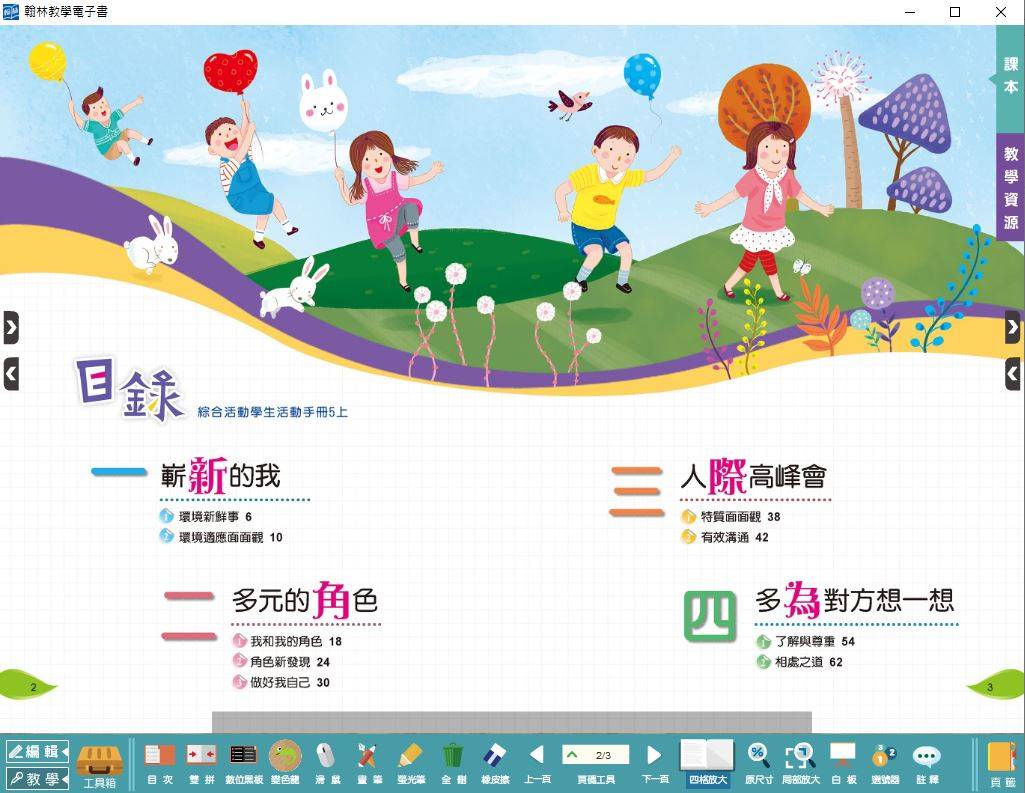Viewport: 1025px width, 793px height.
Task: Open the 註釋 annotation bubble
Action: pyautogui.click(x=926, y=764)
